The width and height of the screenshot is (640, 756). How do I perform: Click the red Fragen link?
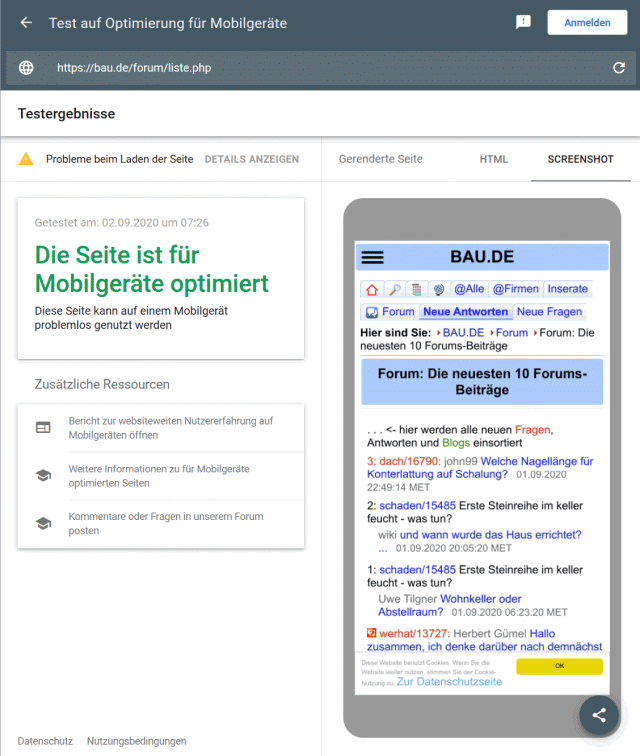tap(532, 430)
